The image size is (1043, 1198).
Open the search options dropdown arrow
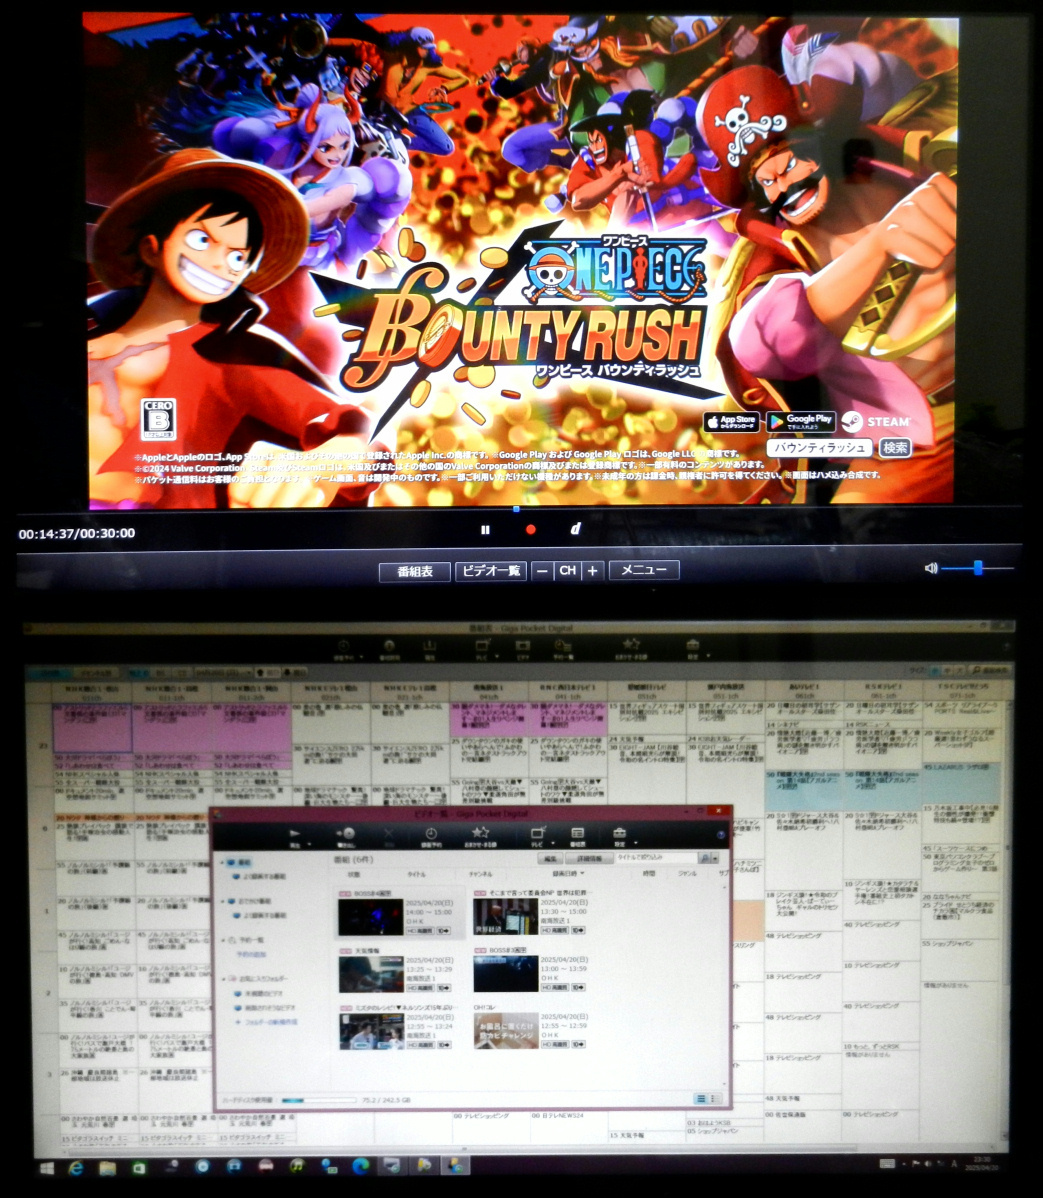[x=715, y=859]
